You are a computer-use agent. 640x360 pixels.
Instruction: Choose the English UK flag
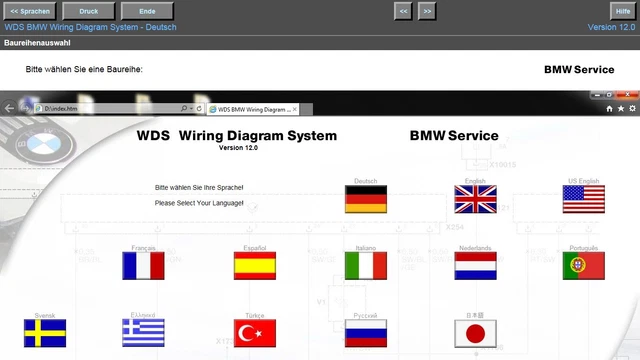pyautogui.click(x=476, y=199)
